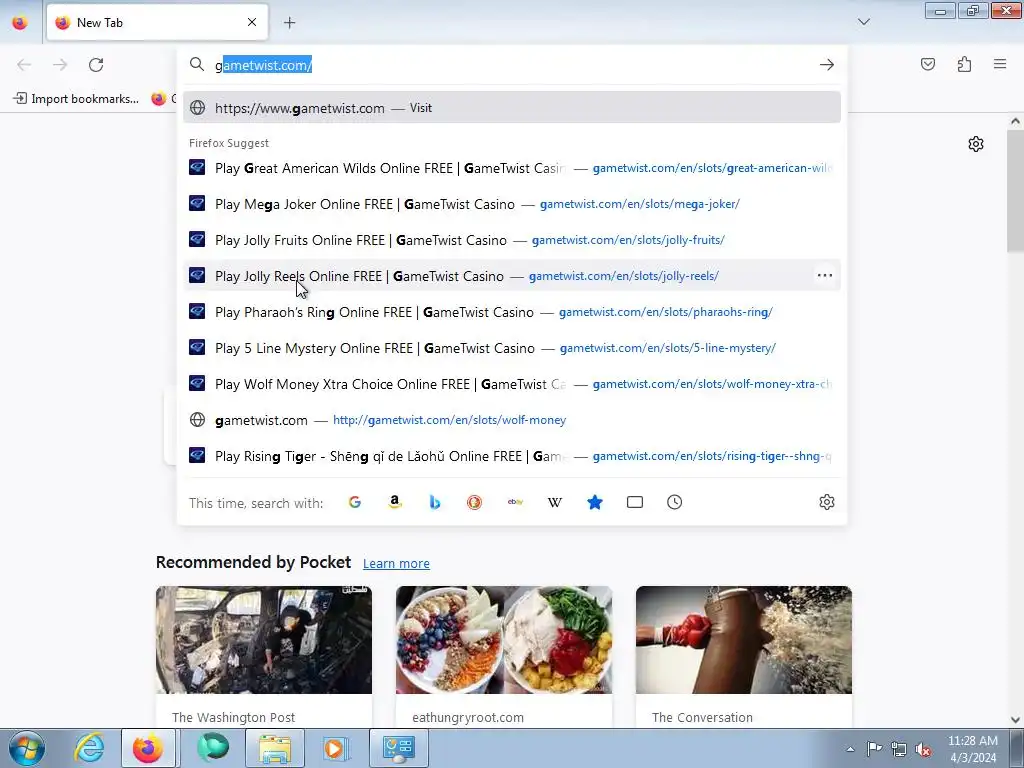The height and width of the screenshot is (768, 1024).
Task: Open Windows Start button
Action: [x=27, y=748]
